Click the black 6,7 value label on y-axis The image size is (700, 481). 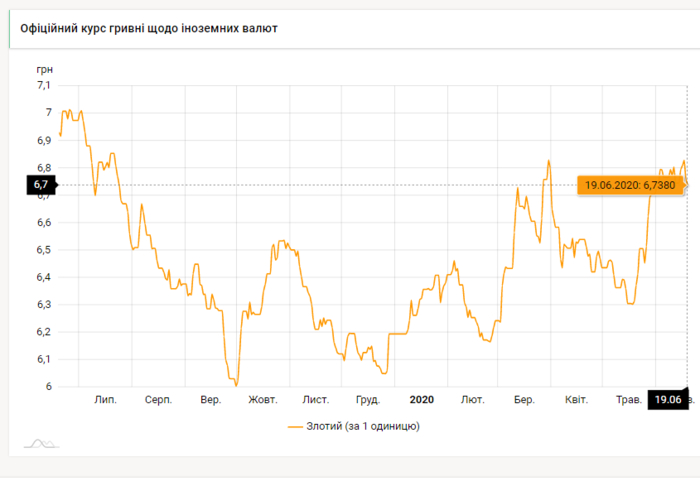(x=41, y=185)
